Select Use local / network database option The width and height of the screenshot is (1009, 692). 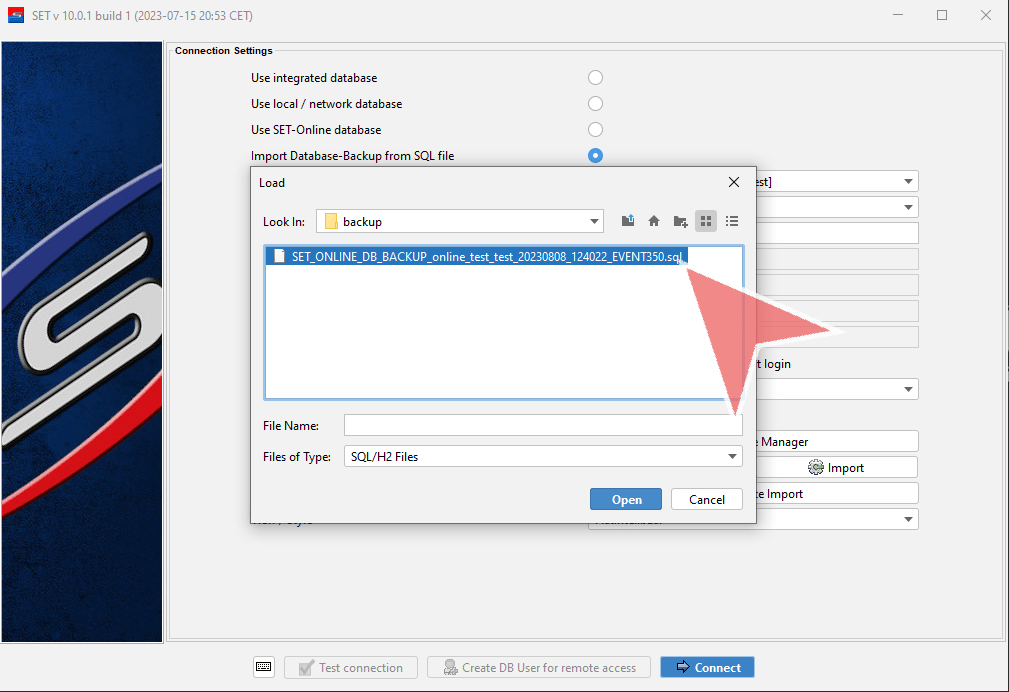595,104
